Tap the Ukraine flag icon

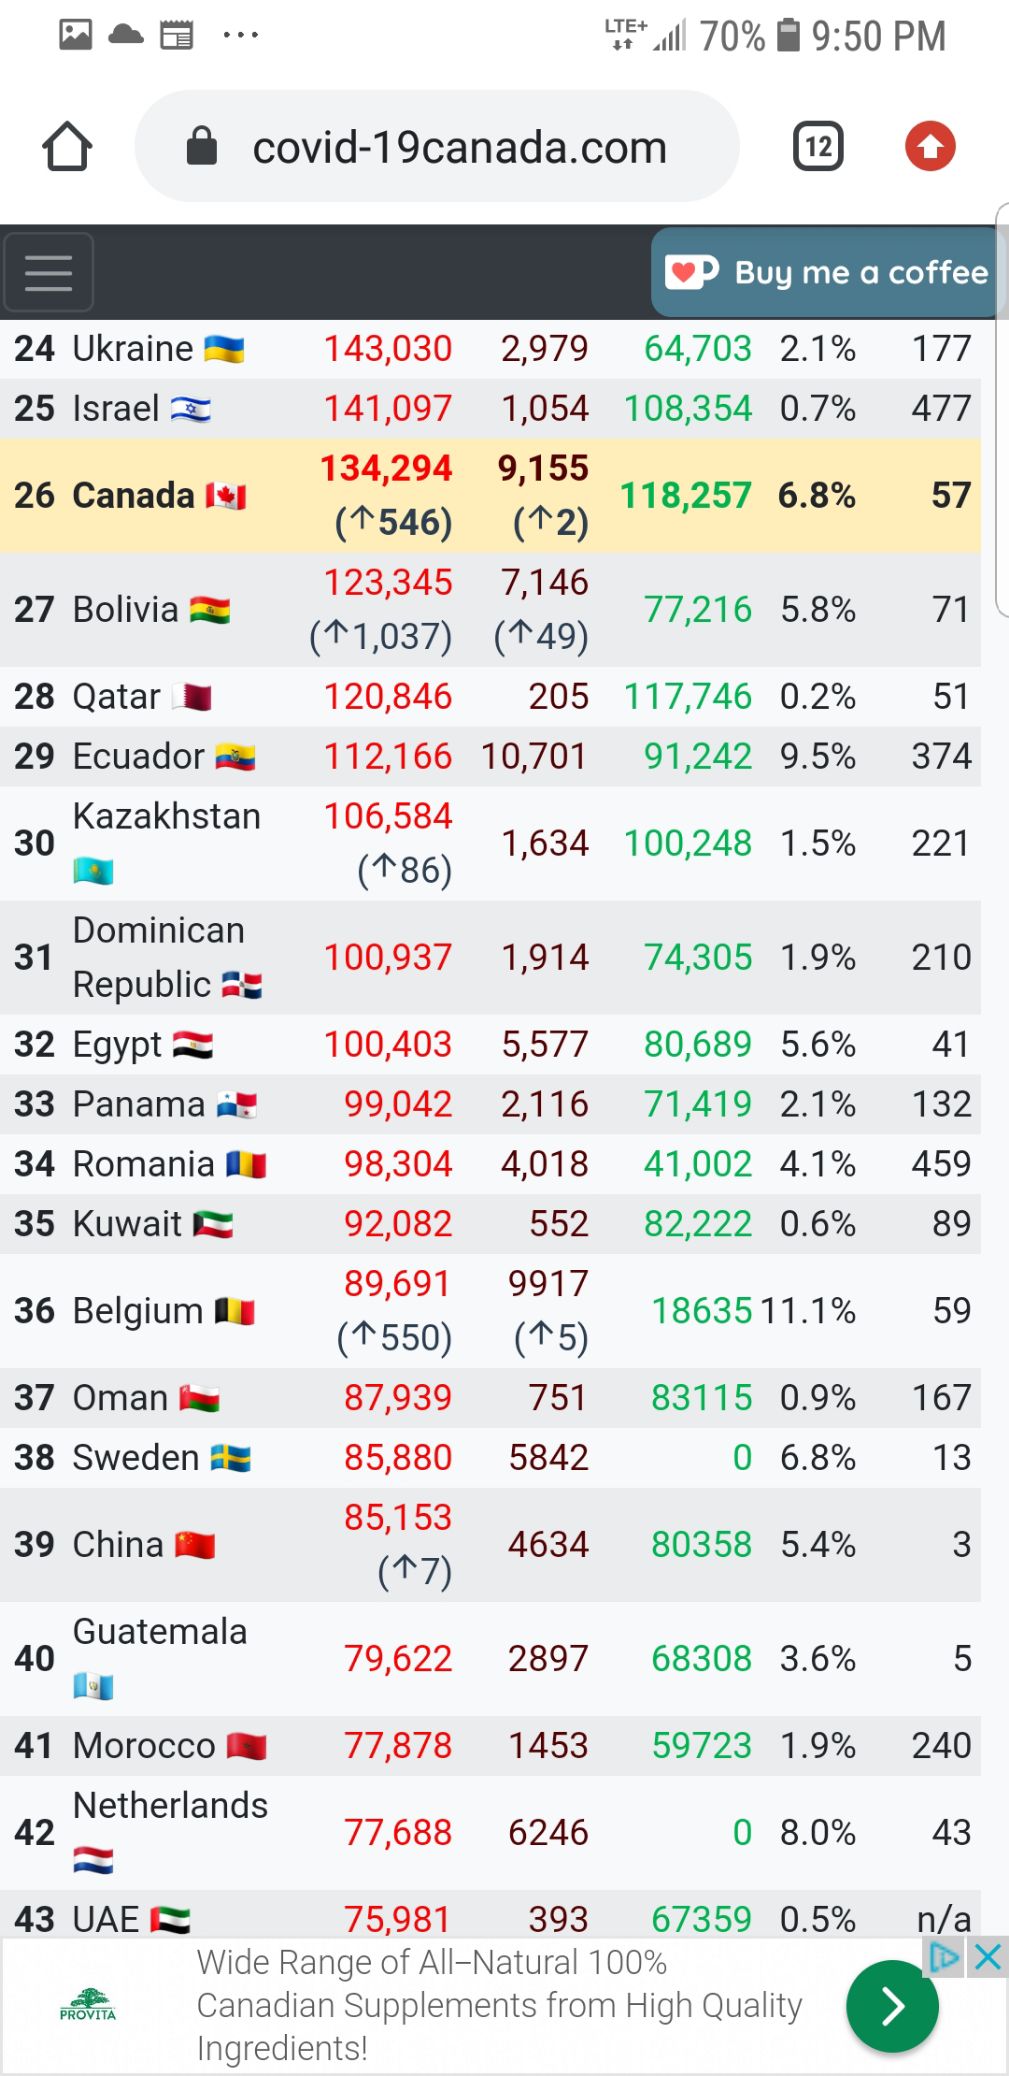click(x=224, y=349)
